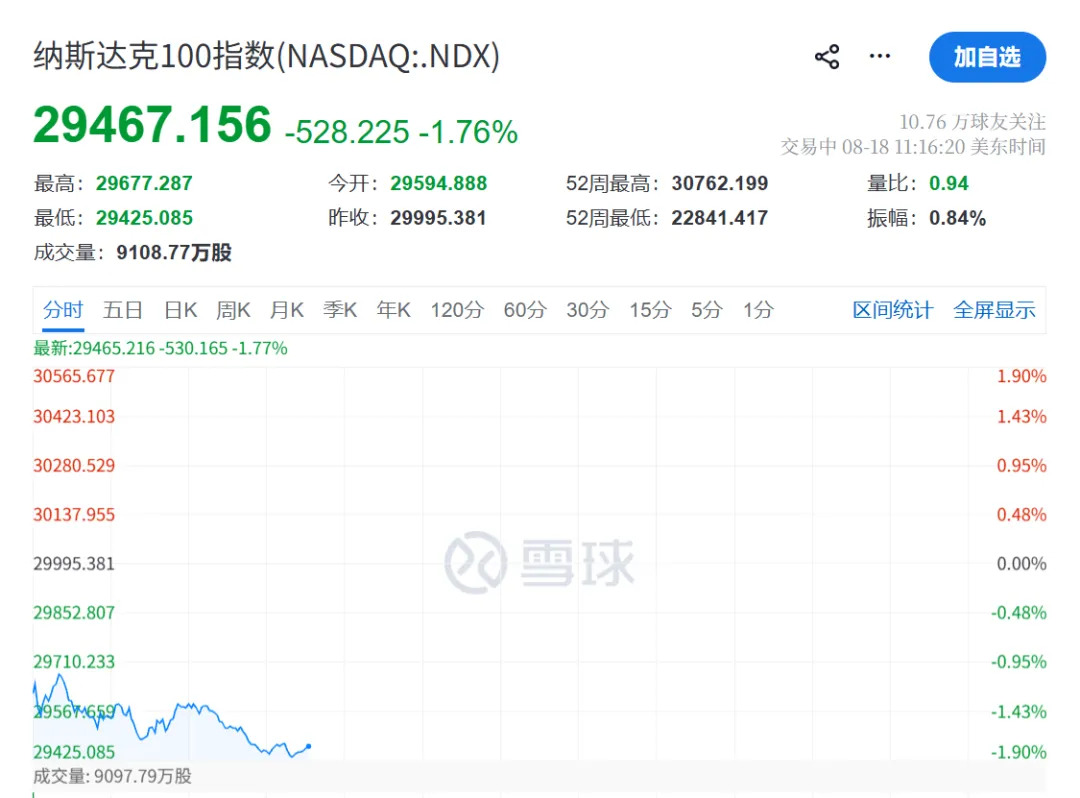Choose the 15分 interval tab
This screenshot has width=1080, height=798.
(650, 310)
